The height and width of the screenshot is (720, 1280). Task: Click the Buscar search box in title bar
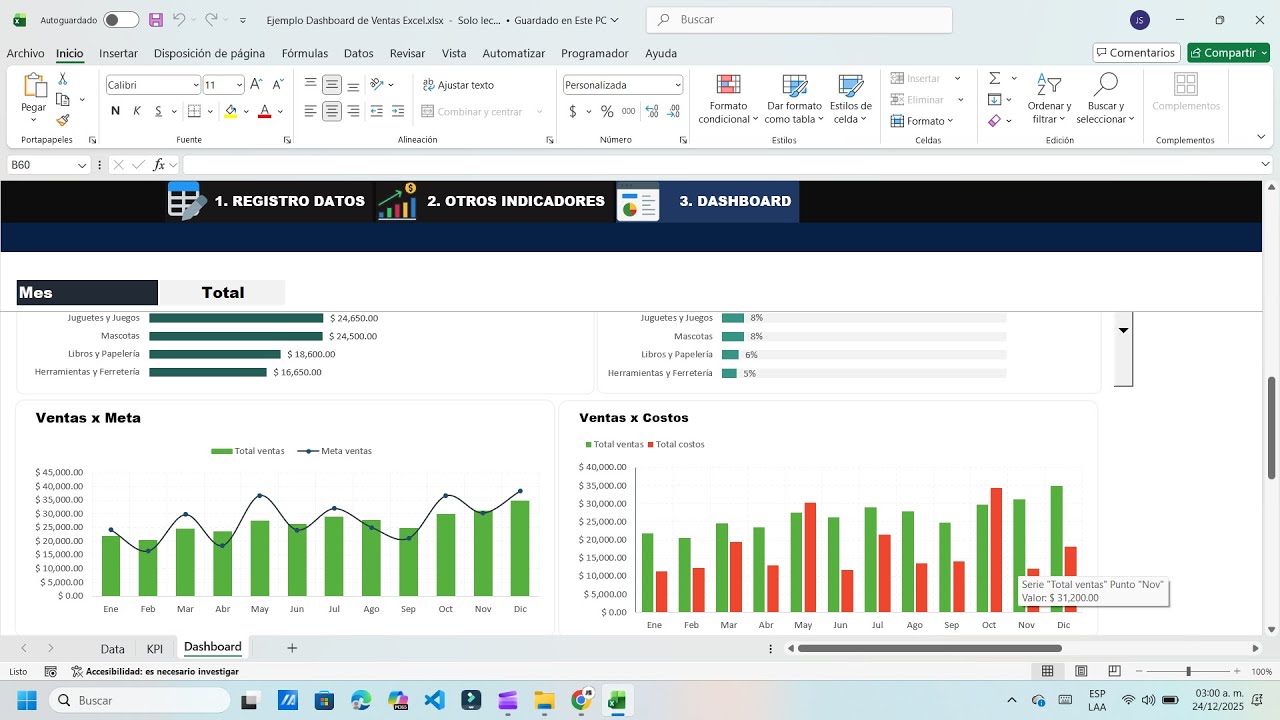click(x=799, y=20)
